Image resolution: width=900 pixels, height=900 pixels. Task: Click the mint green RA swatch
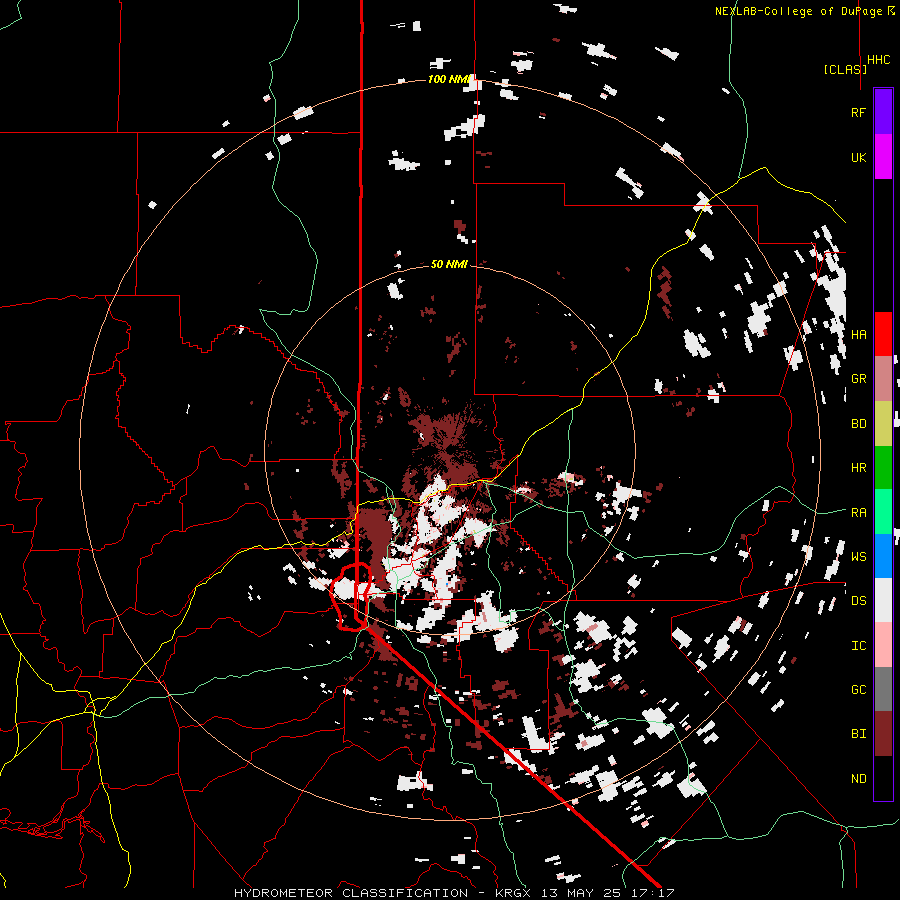[x=883, y=512]
